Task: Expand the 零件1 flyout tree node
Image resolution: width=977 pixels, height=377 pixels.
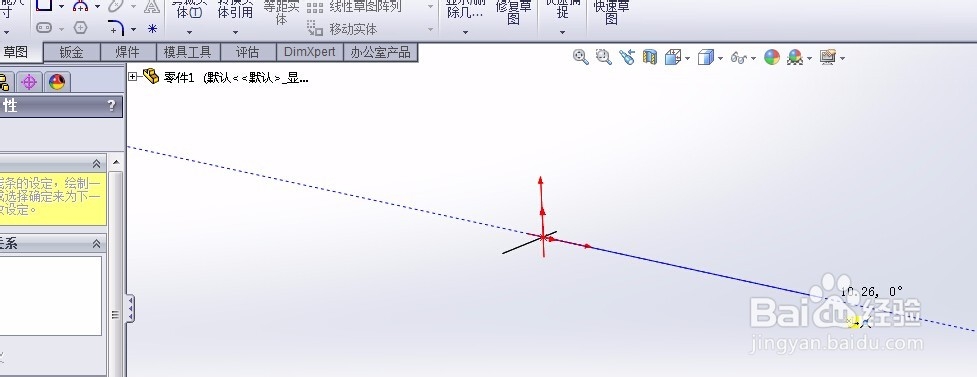Action: [133, 77]
